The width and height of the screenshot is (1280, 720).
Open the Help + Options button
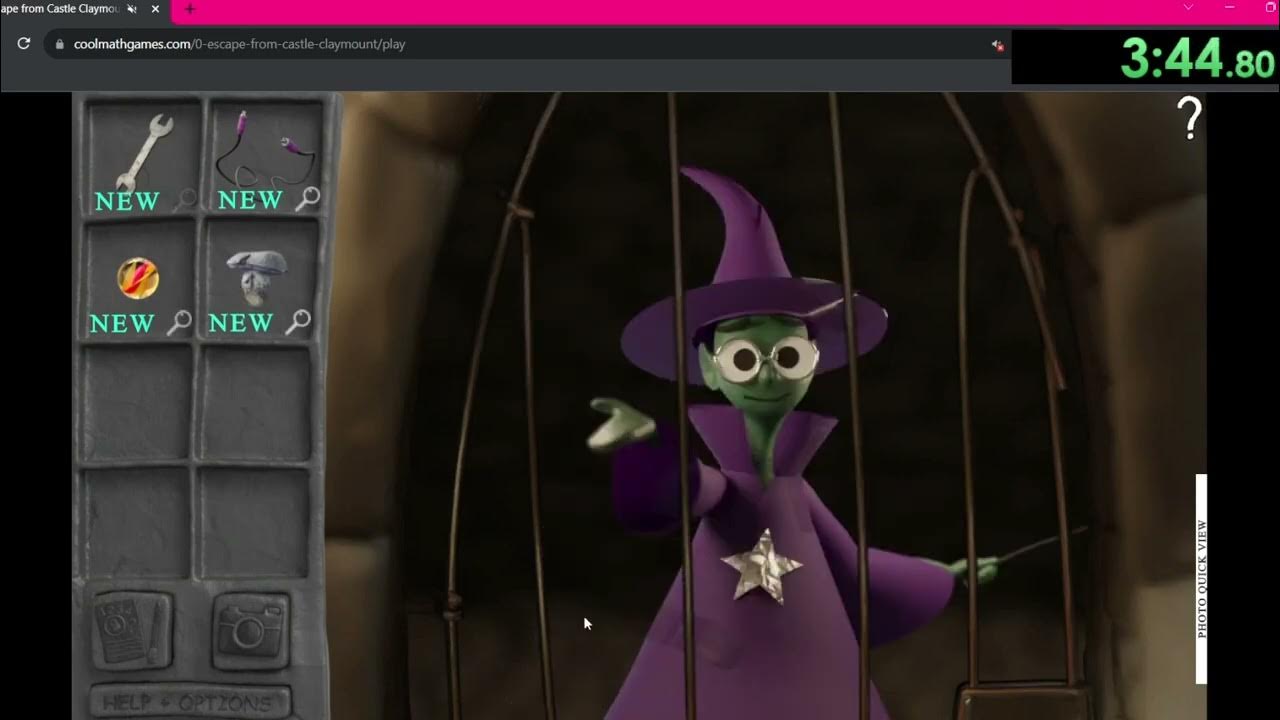pyautogui.click(x=189, y=701)
